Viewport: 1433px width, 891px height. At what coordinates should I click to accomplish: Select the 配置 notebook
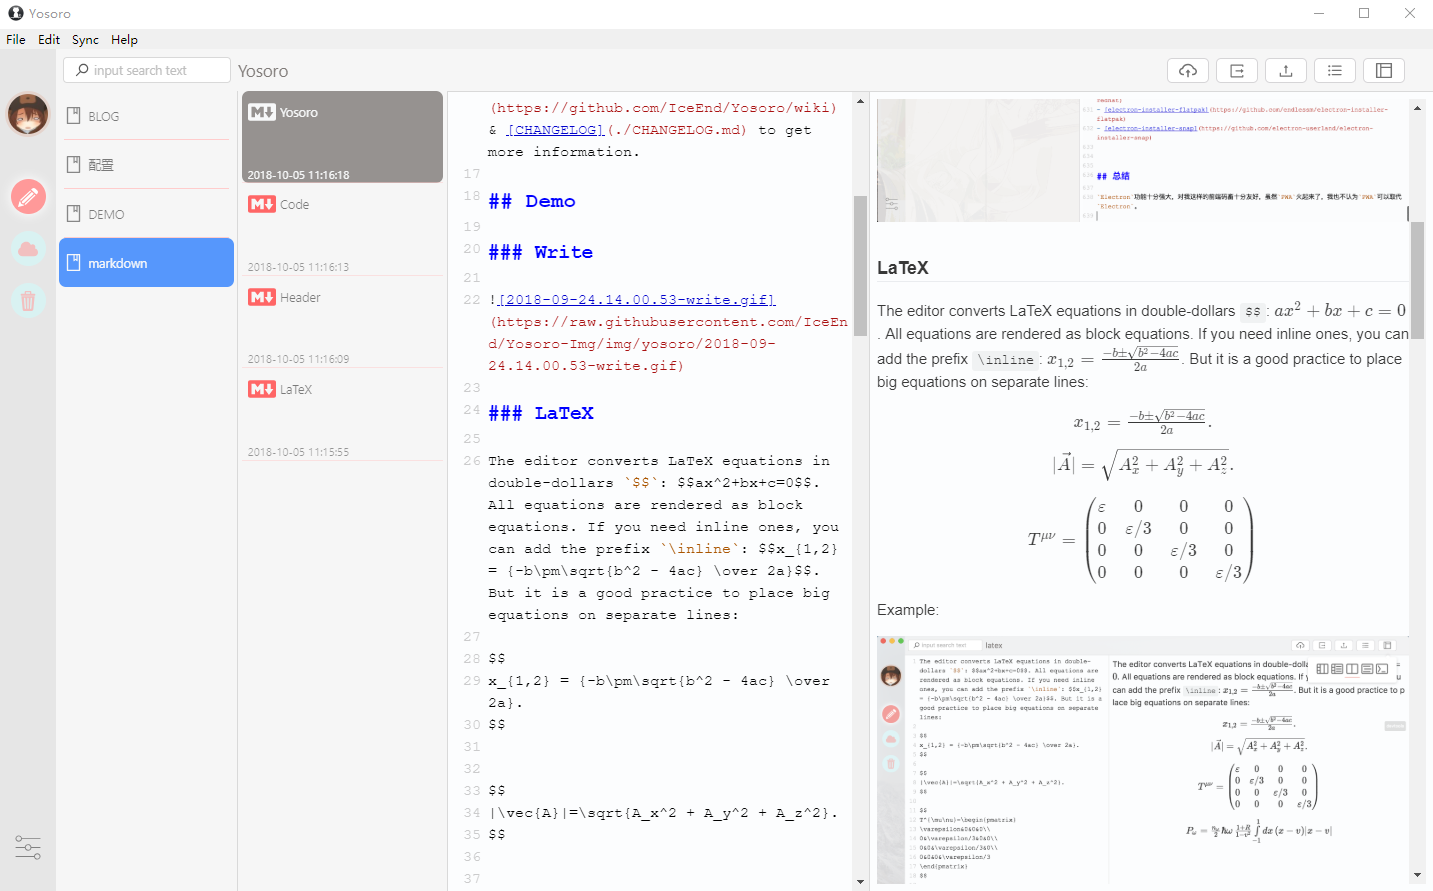(x=147, y=165)
